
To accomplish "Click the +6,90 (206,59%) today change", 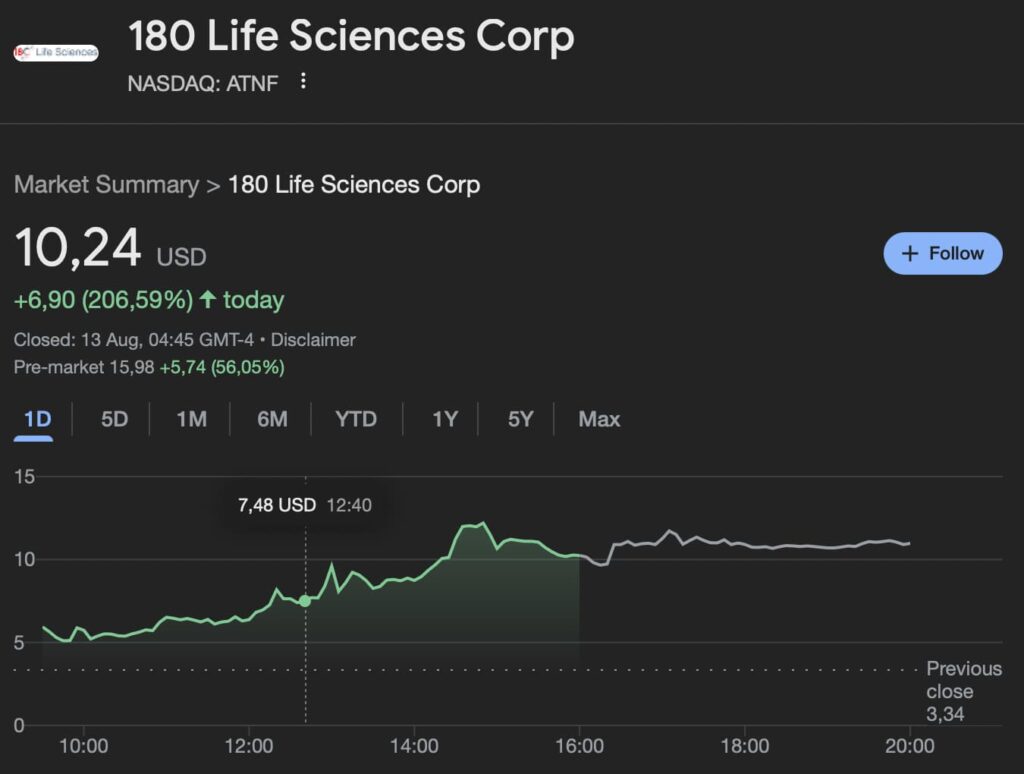I will (149, 300).
